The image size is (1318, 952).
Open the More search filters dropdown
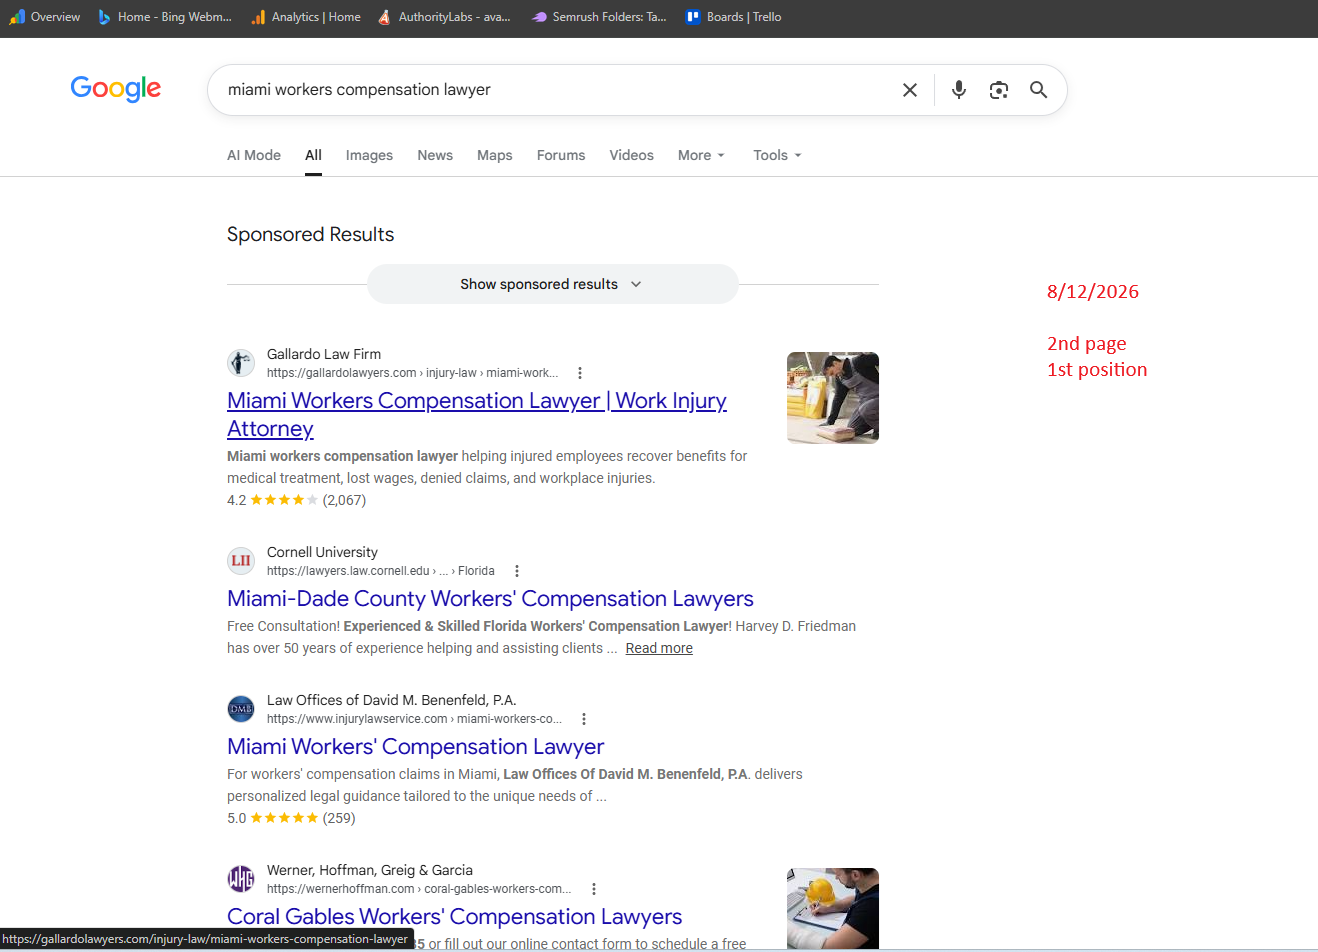701,155
